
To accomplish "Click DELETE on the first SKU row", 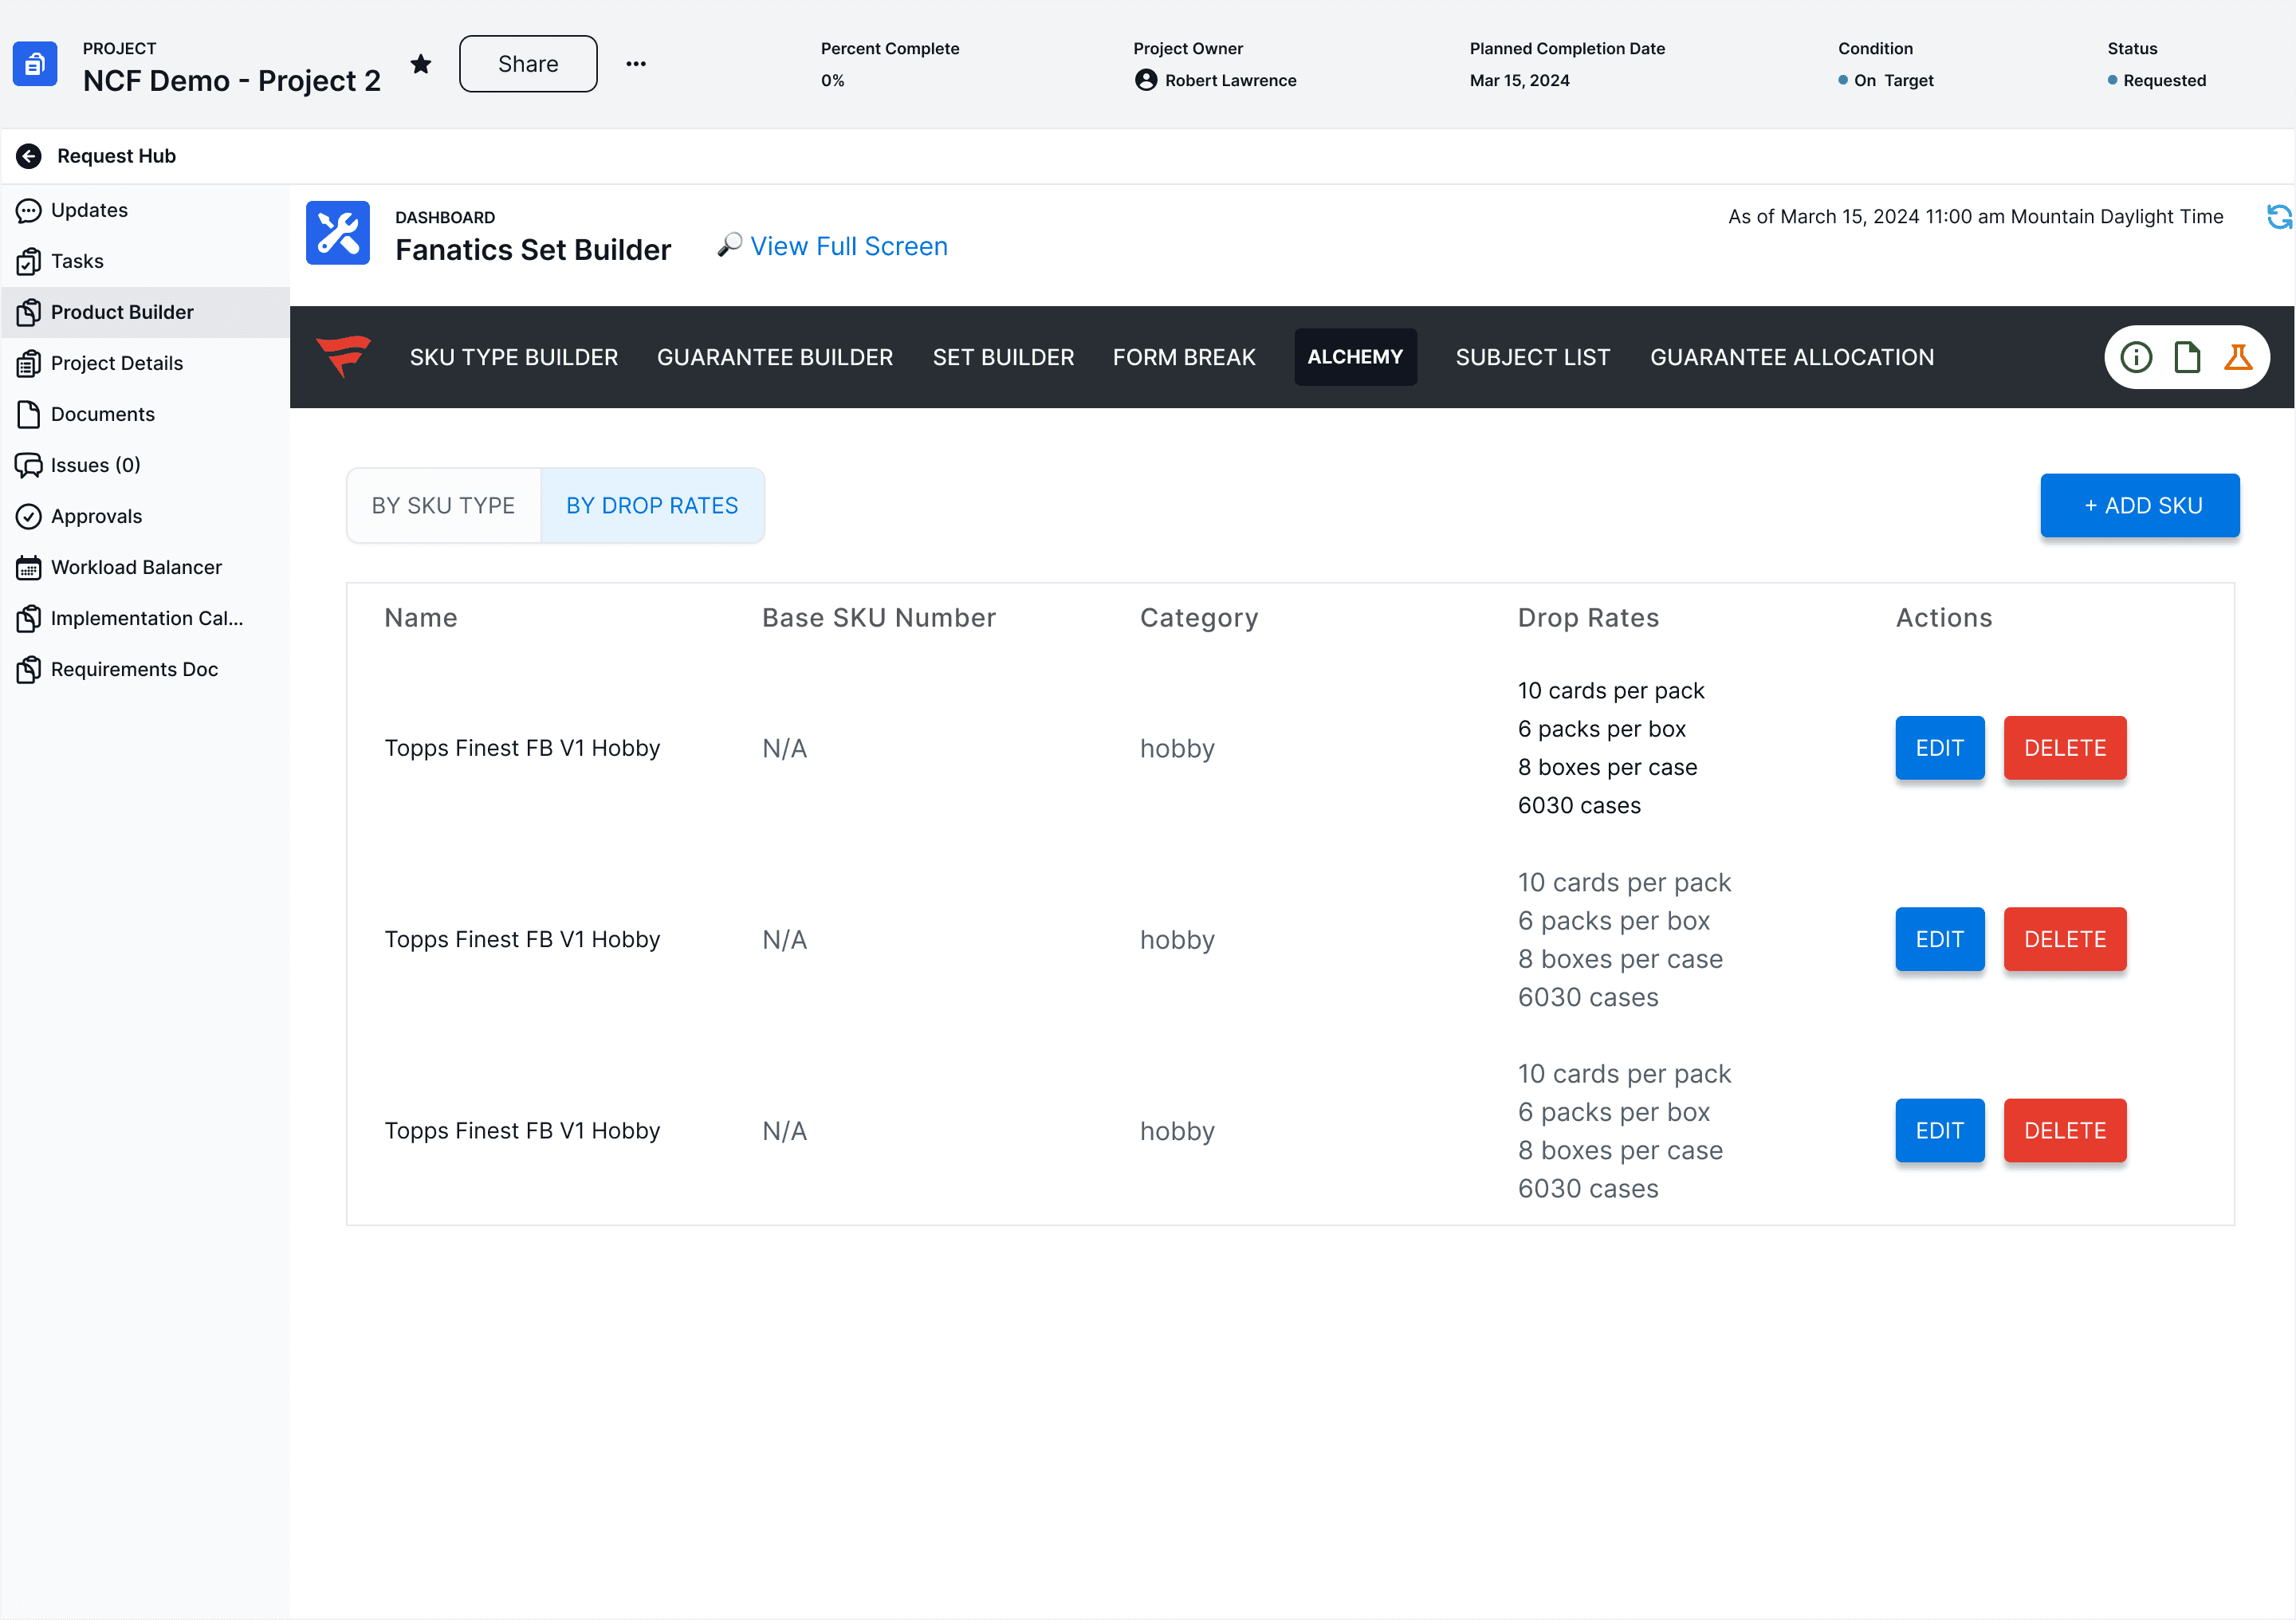I will point(2064,748).
